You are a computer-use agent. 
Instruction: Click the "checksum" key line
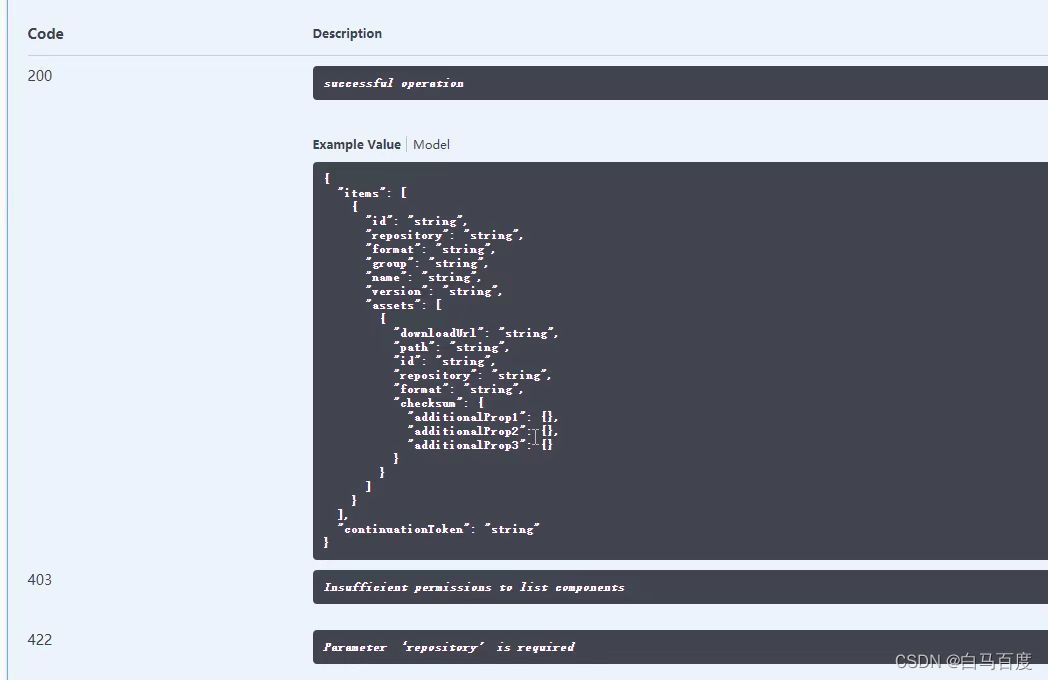click(438, 403)
